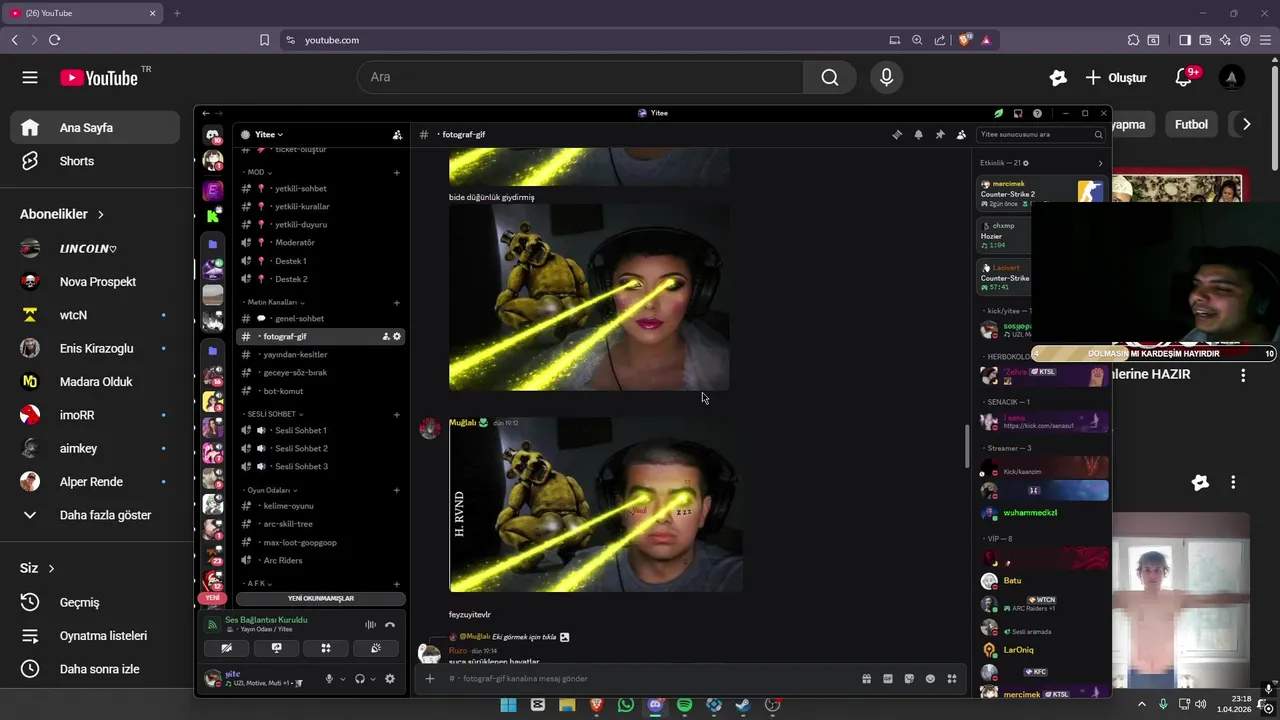Toggle camera button in Discord voice panel
The height and width of the screenshot is (720, 1280).
[x=227, y=648]
